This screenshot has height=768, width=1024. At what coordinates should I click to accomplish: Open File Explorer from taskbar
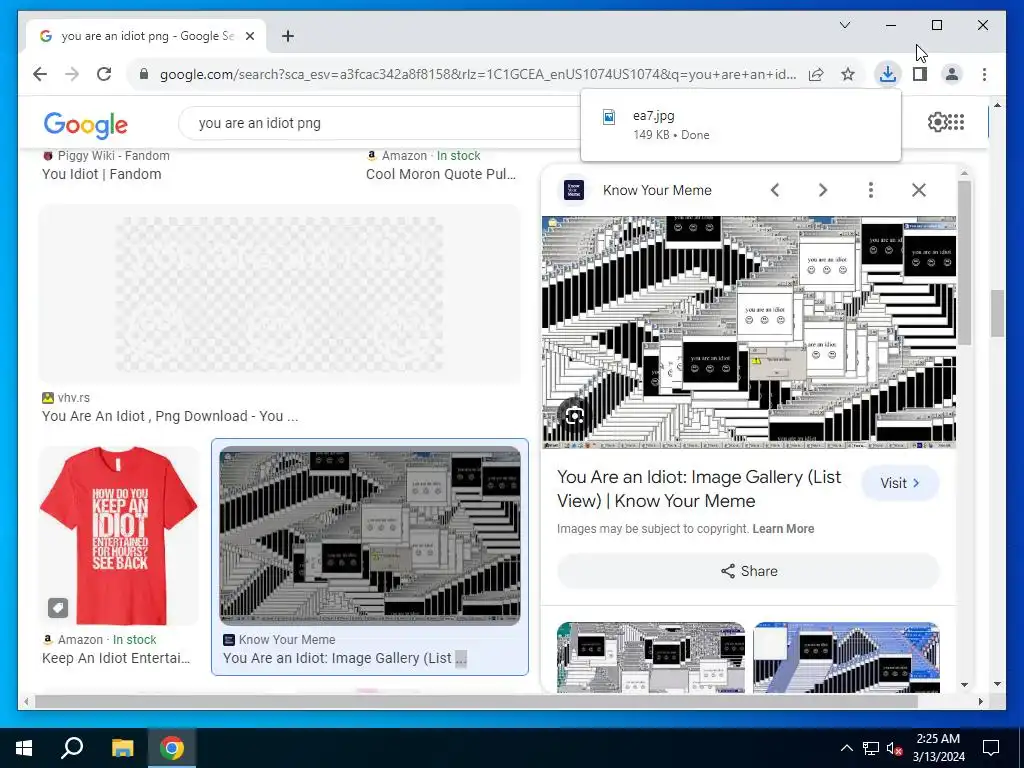point(122,748)
